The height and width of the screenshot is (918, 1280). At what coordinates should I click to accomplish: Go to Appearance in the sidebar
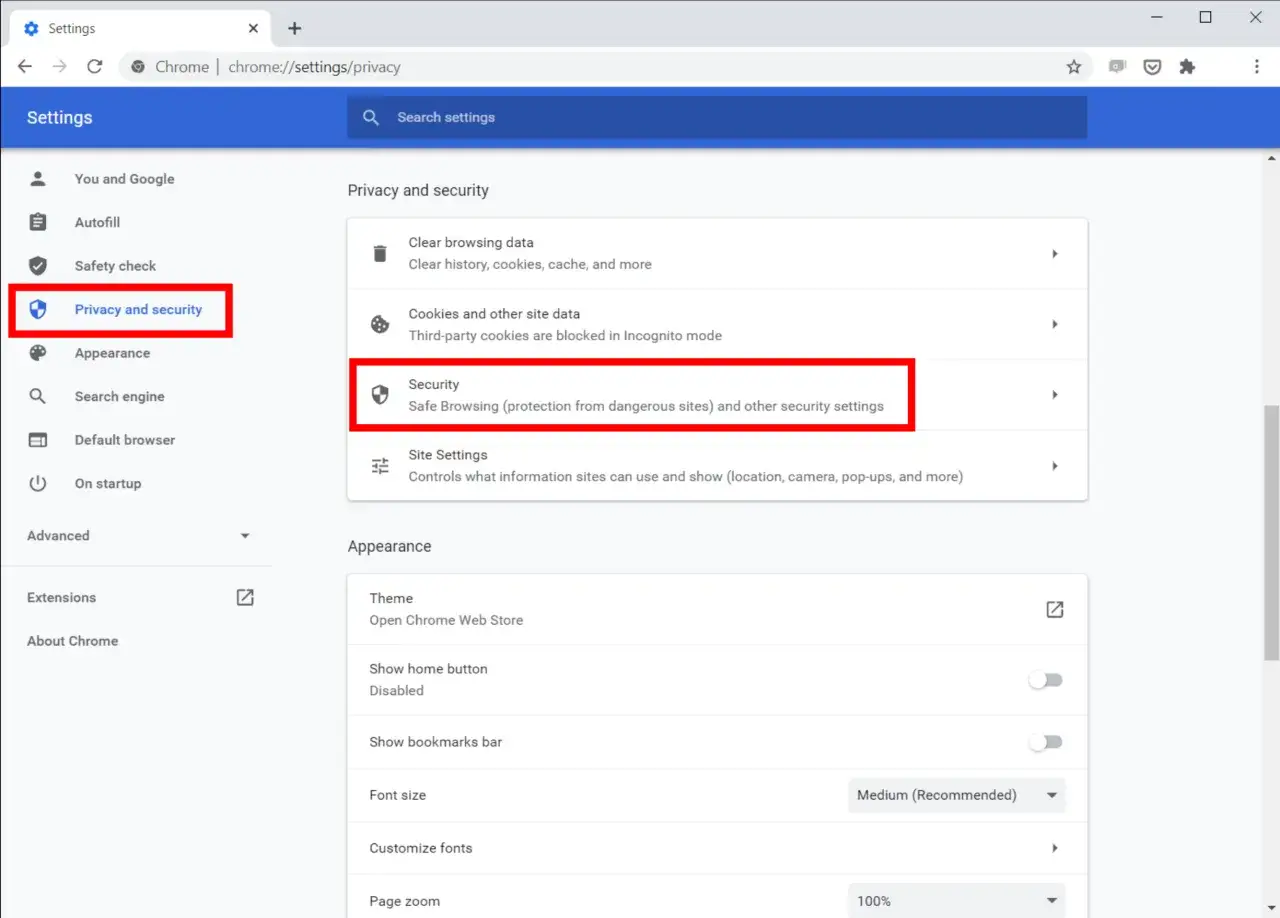(x=112, y=353)
